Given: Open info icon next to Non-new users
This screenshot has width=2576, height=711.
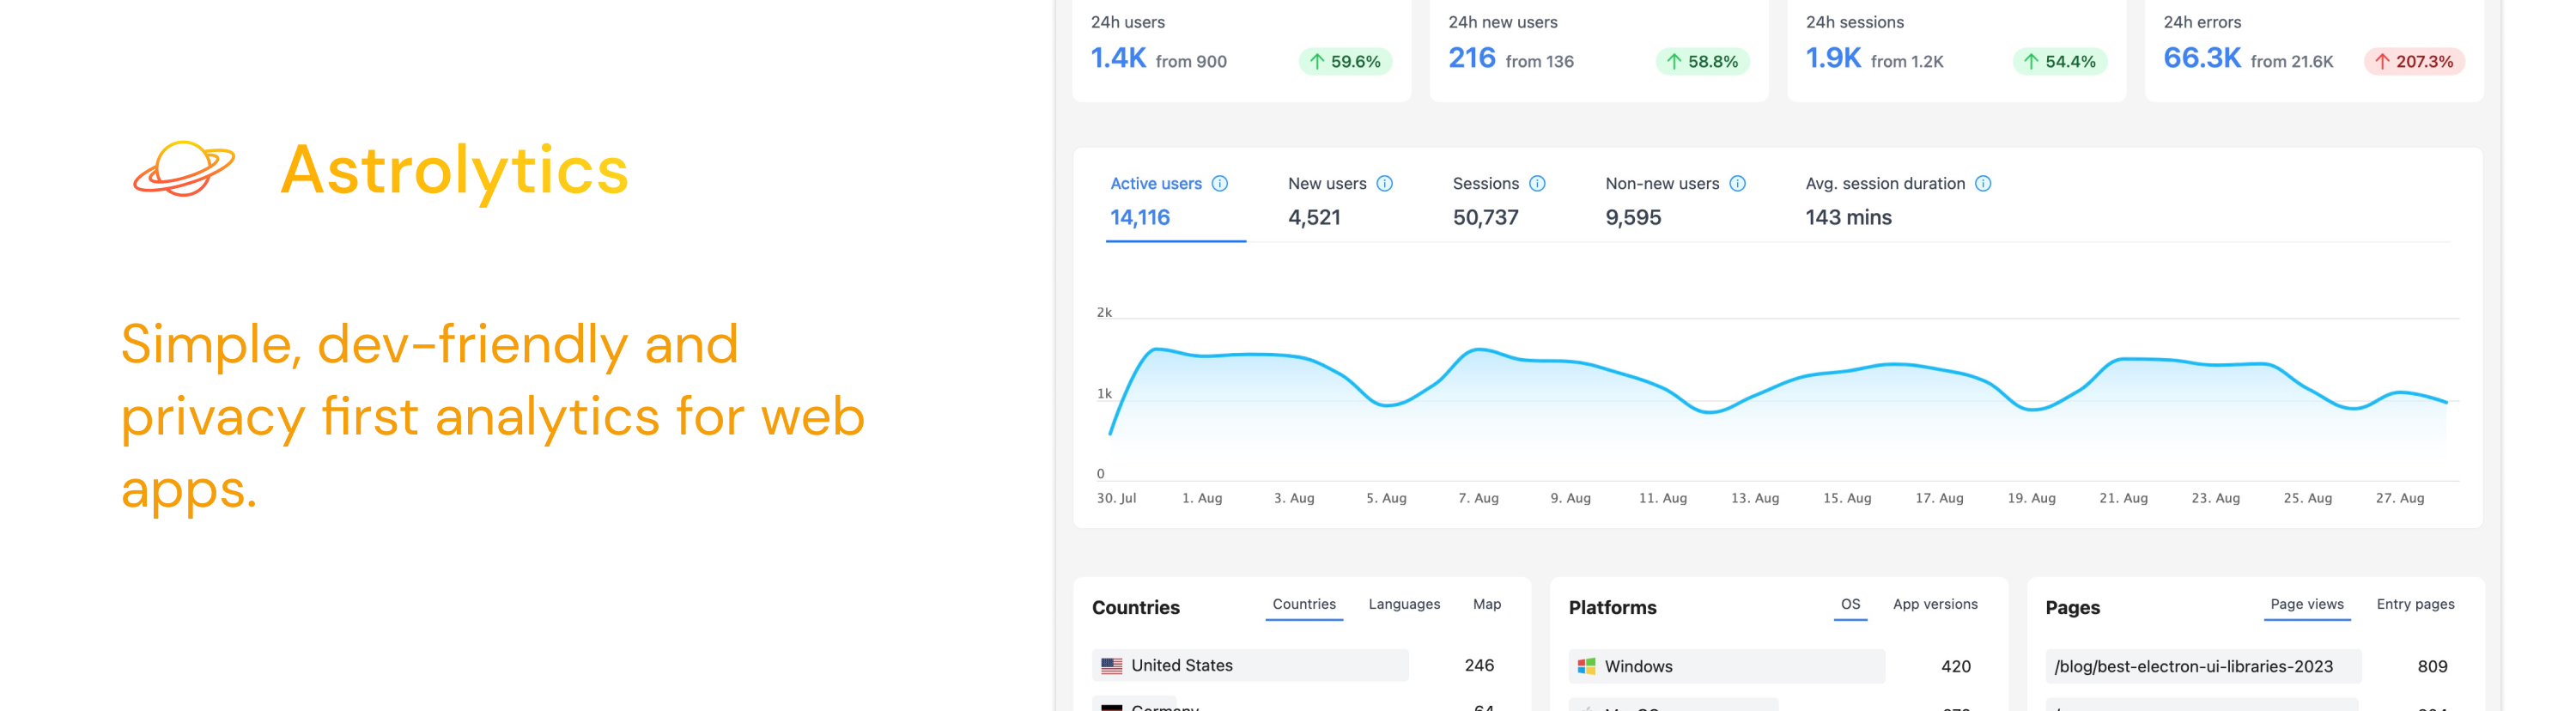Looking at the screenshot, I should (x=1738, y=184).
